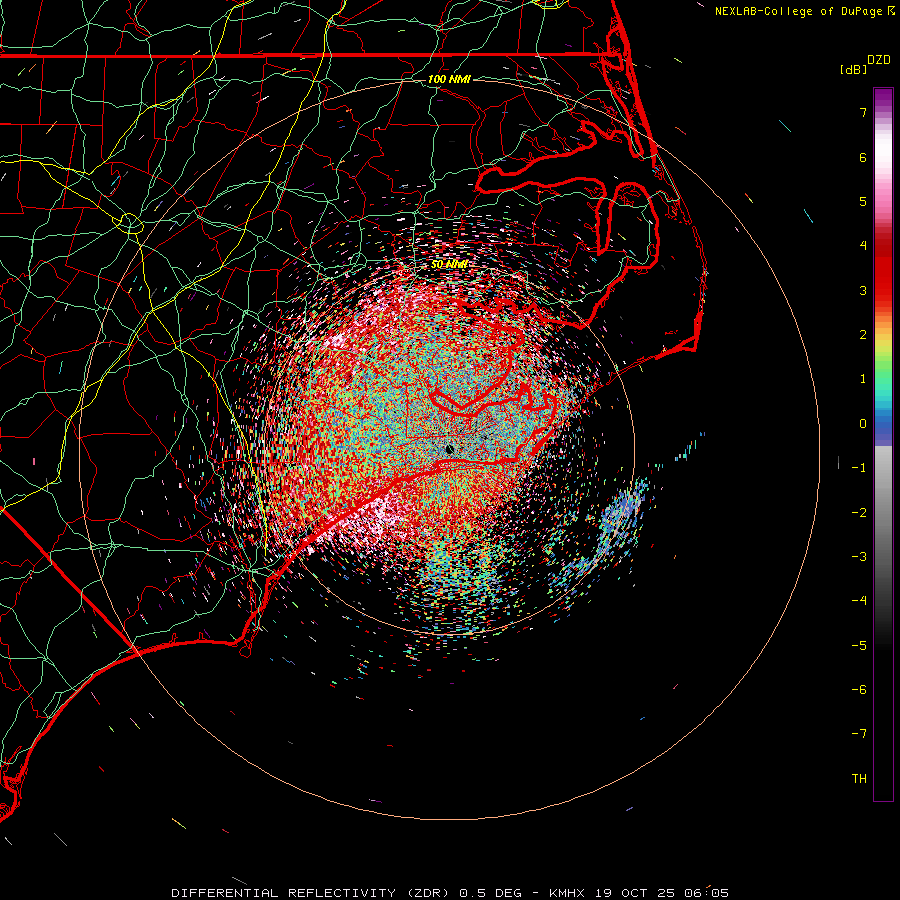Click the 19 OCT 25 date in the caption
The height and width of the screenshot is (900, 900).
click(633, 893)
